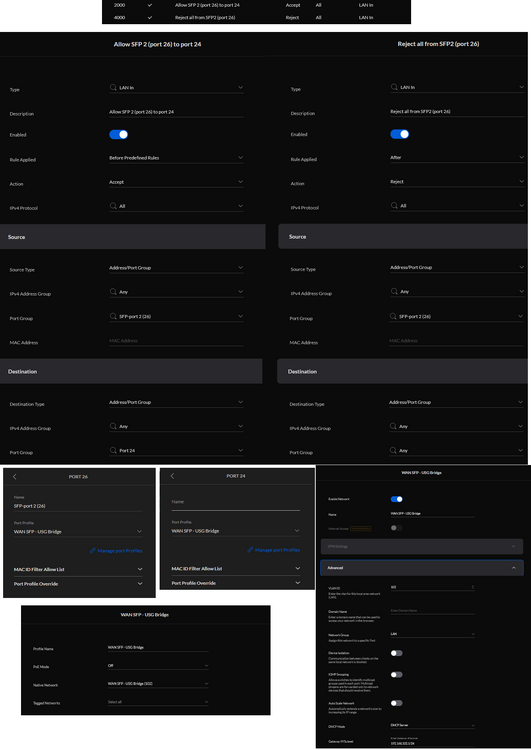Open Network Group dropdown showing LAN
Screen dimensions: 531x750
pyautogui.click(x=432, y=634)
